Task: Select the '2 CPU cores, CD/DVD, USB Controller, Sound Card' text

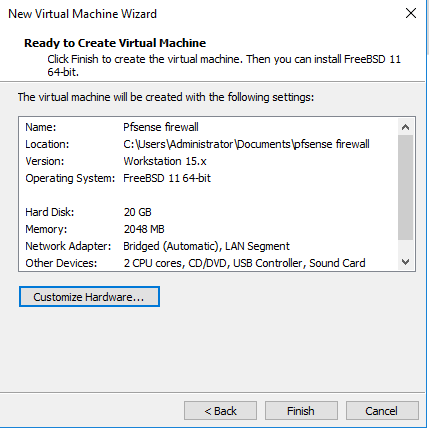Action: pos(244,263)
